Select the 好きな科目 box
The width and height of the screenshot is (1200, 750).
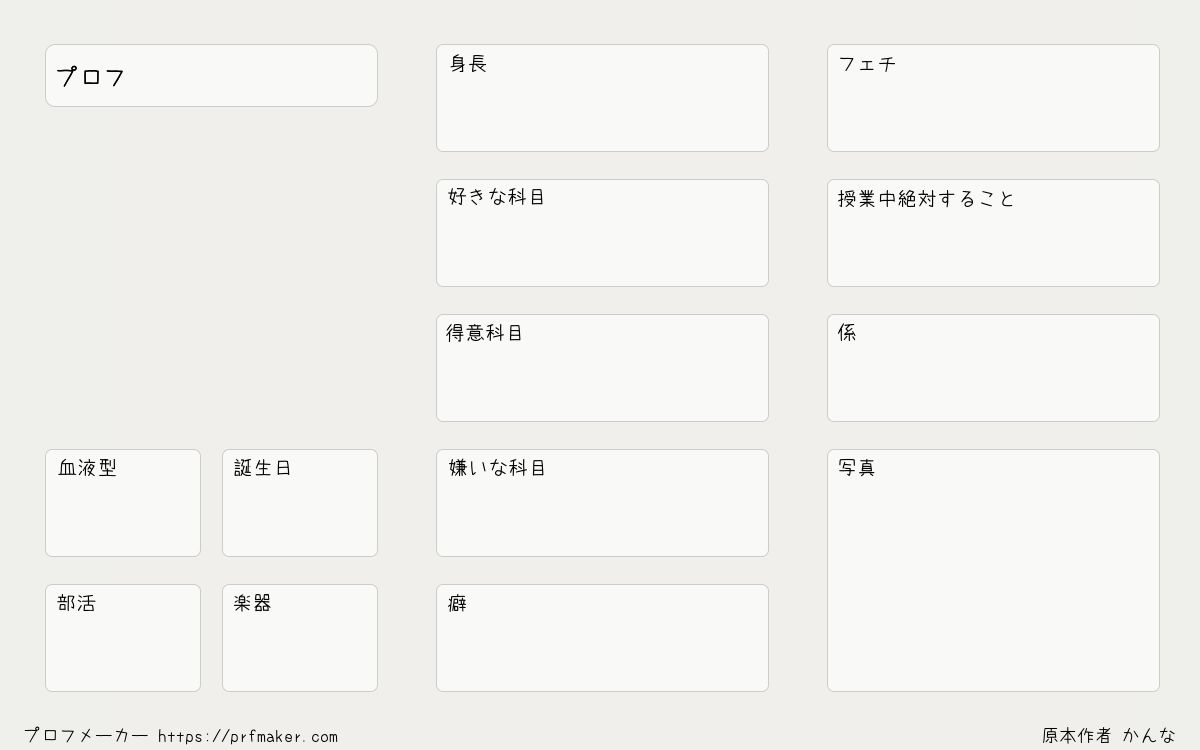point(602,233)
